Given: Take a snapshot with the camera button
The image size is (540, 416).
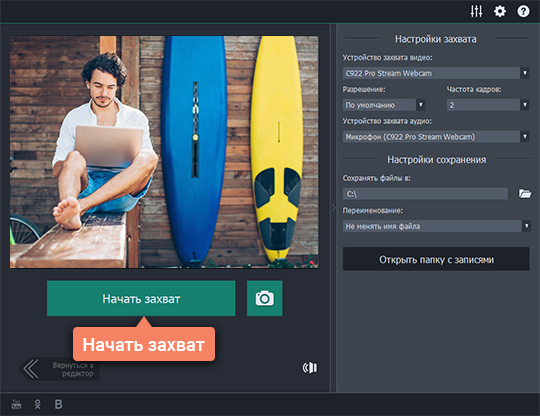Looking at the screenshot, I should [x=264, y=298].
